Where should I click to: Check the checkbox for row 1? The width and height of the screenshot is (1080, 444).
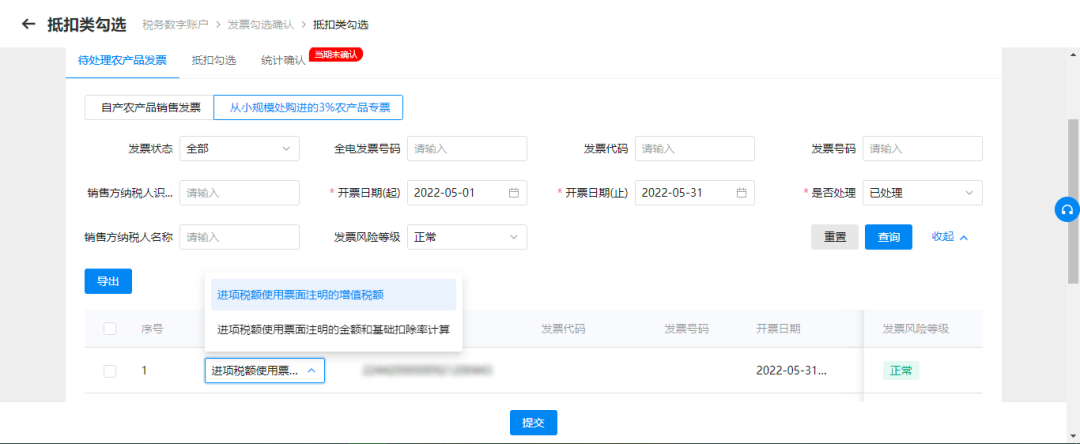pos(110,371)
